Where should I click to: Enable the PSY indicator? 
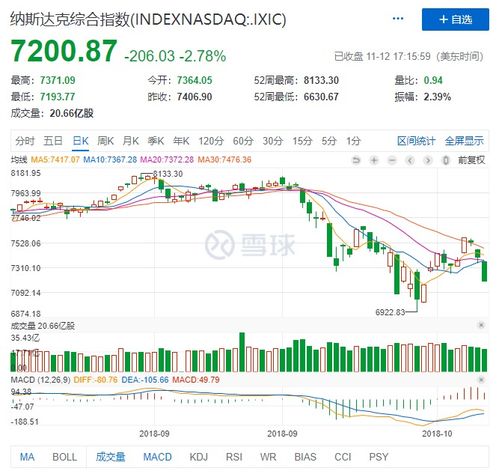pyautogui.click(x=379, y=457)
